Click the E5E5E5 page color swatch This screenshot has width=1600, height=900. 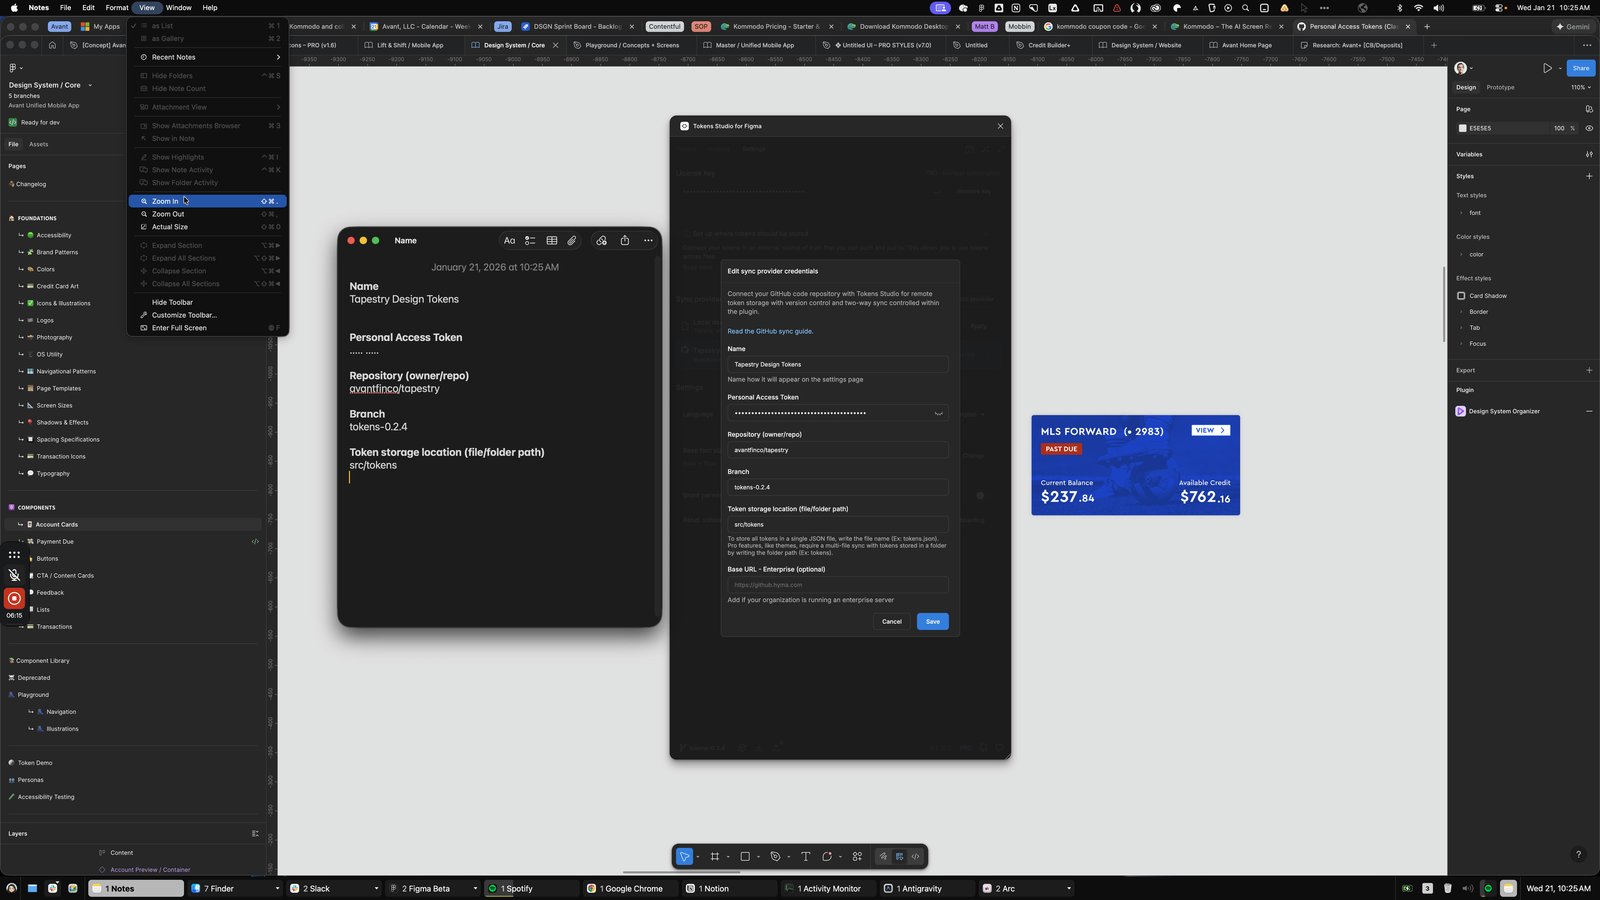click(1462, 128)
